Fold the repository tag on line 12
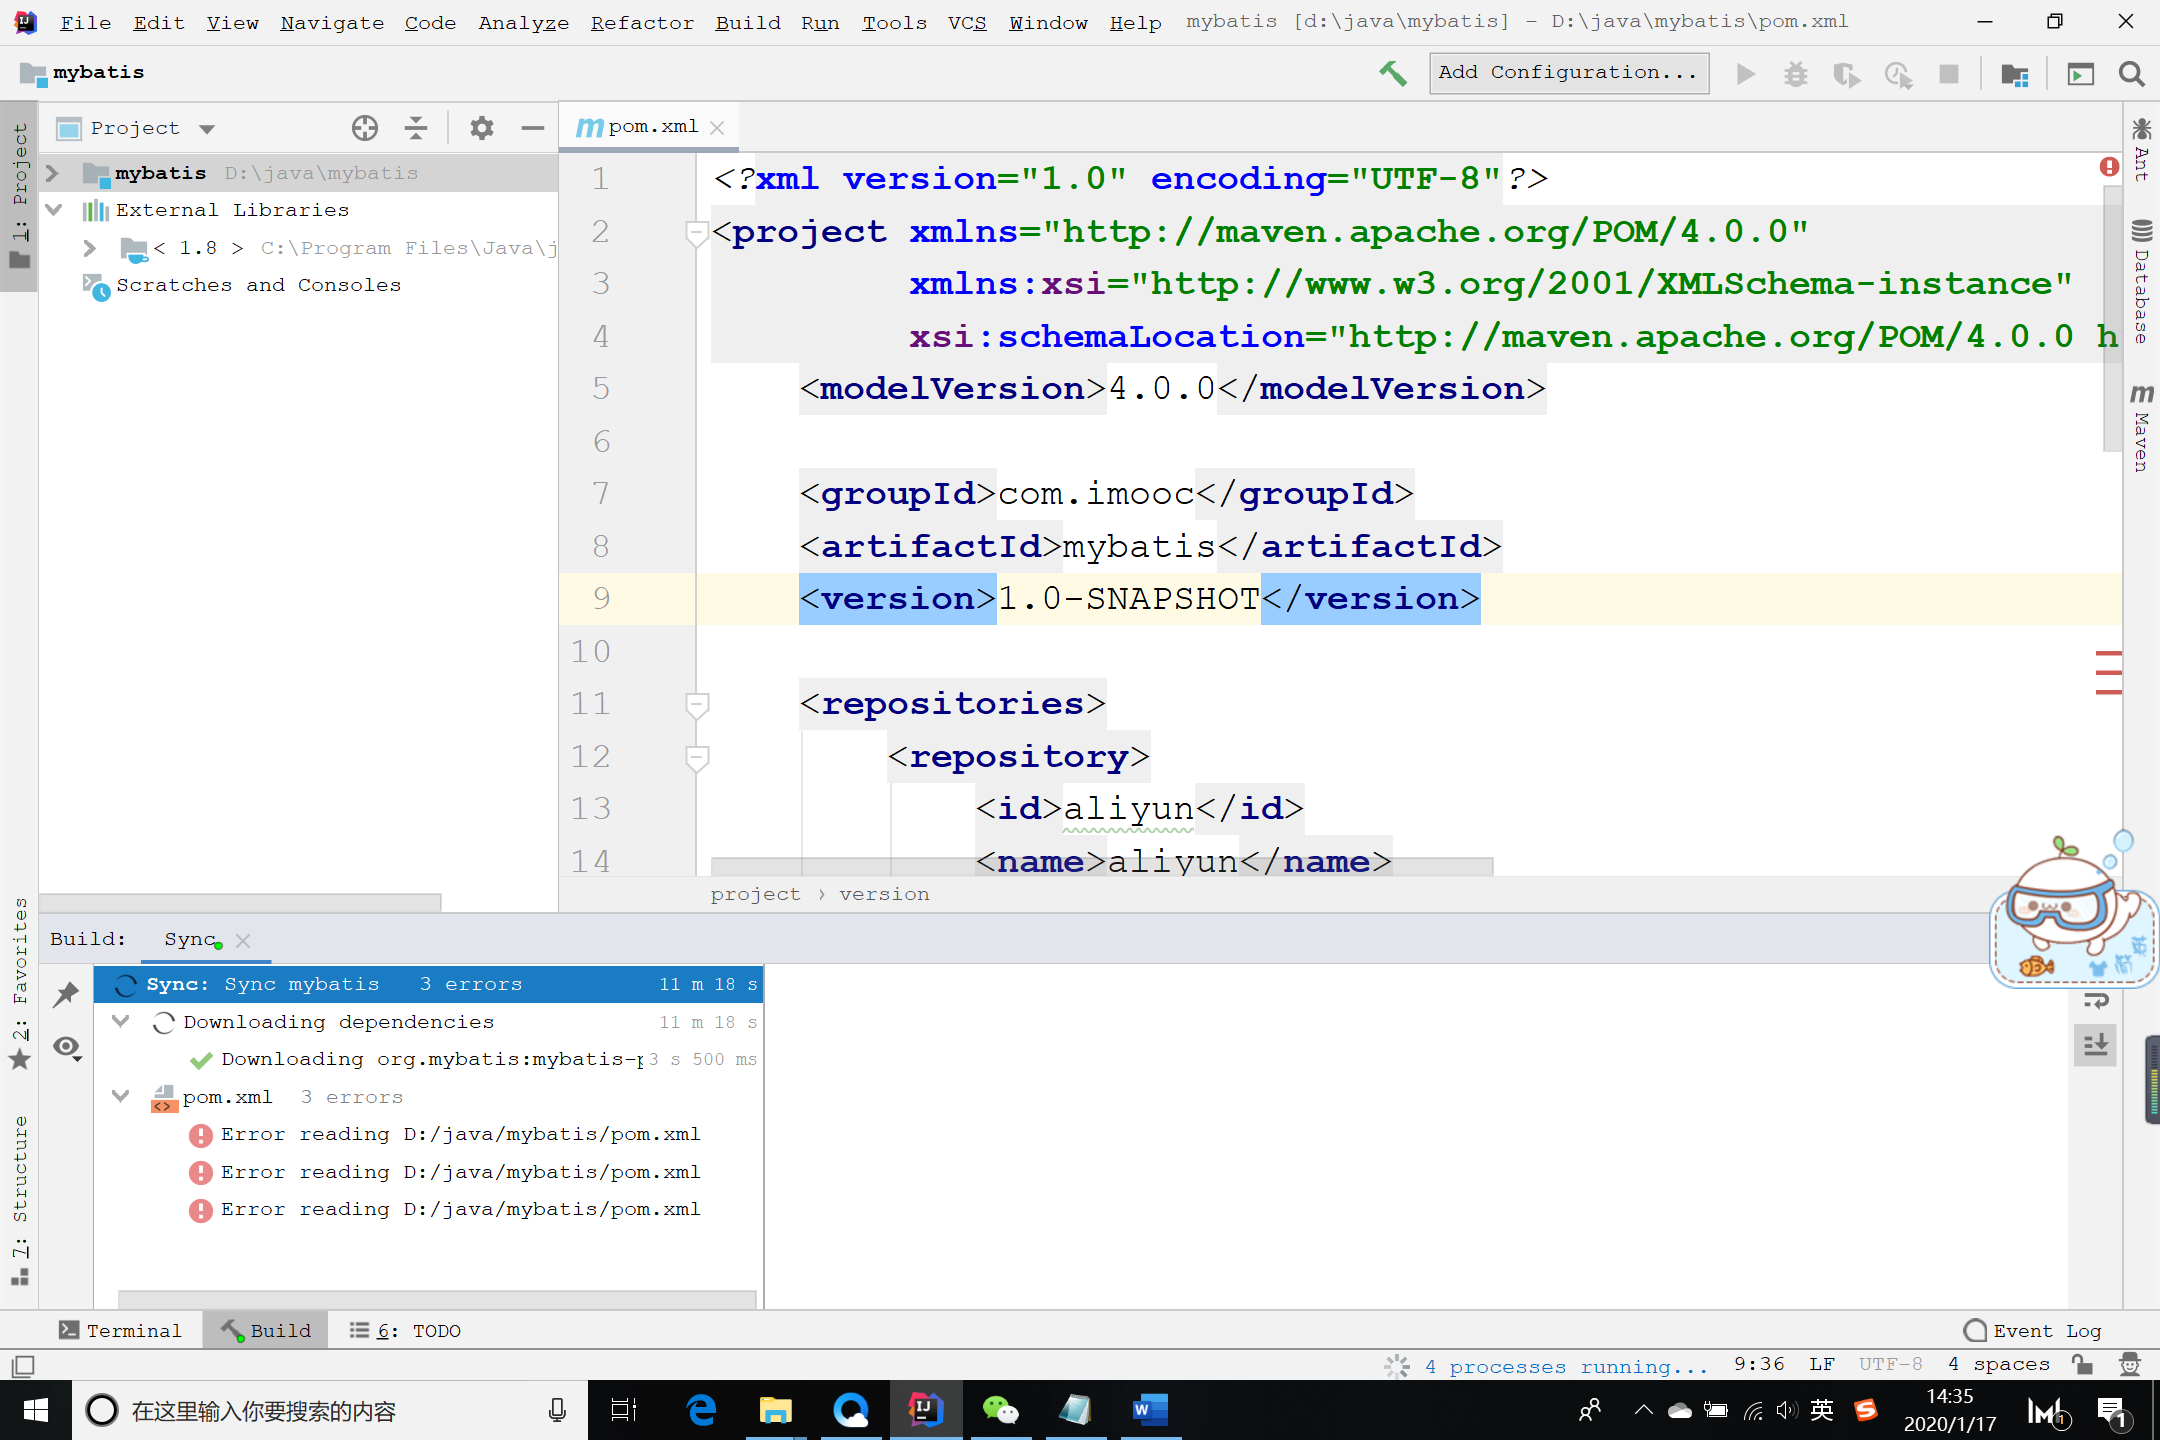The width and height of the screenshot is (2160, 1440). click(697, 758)
